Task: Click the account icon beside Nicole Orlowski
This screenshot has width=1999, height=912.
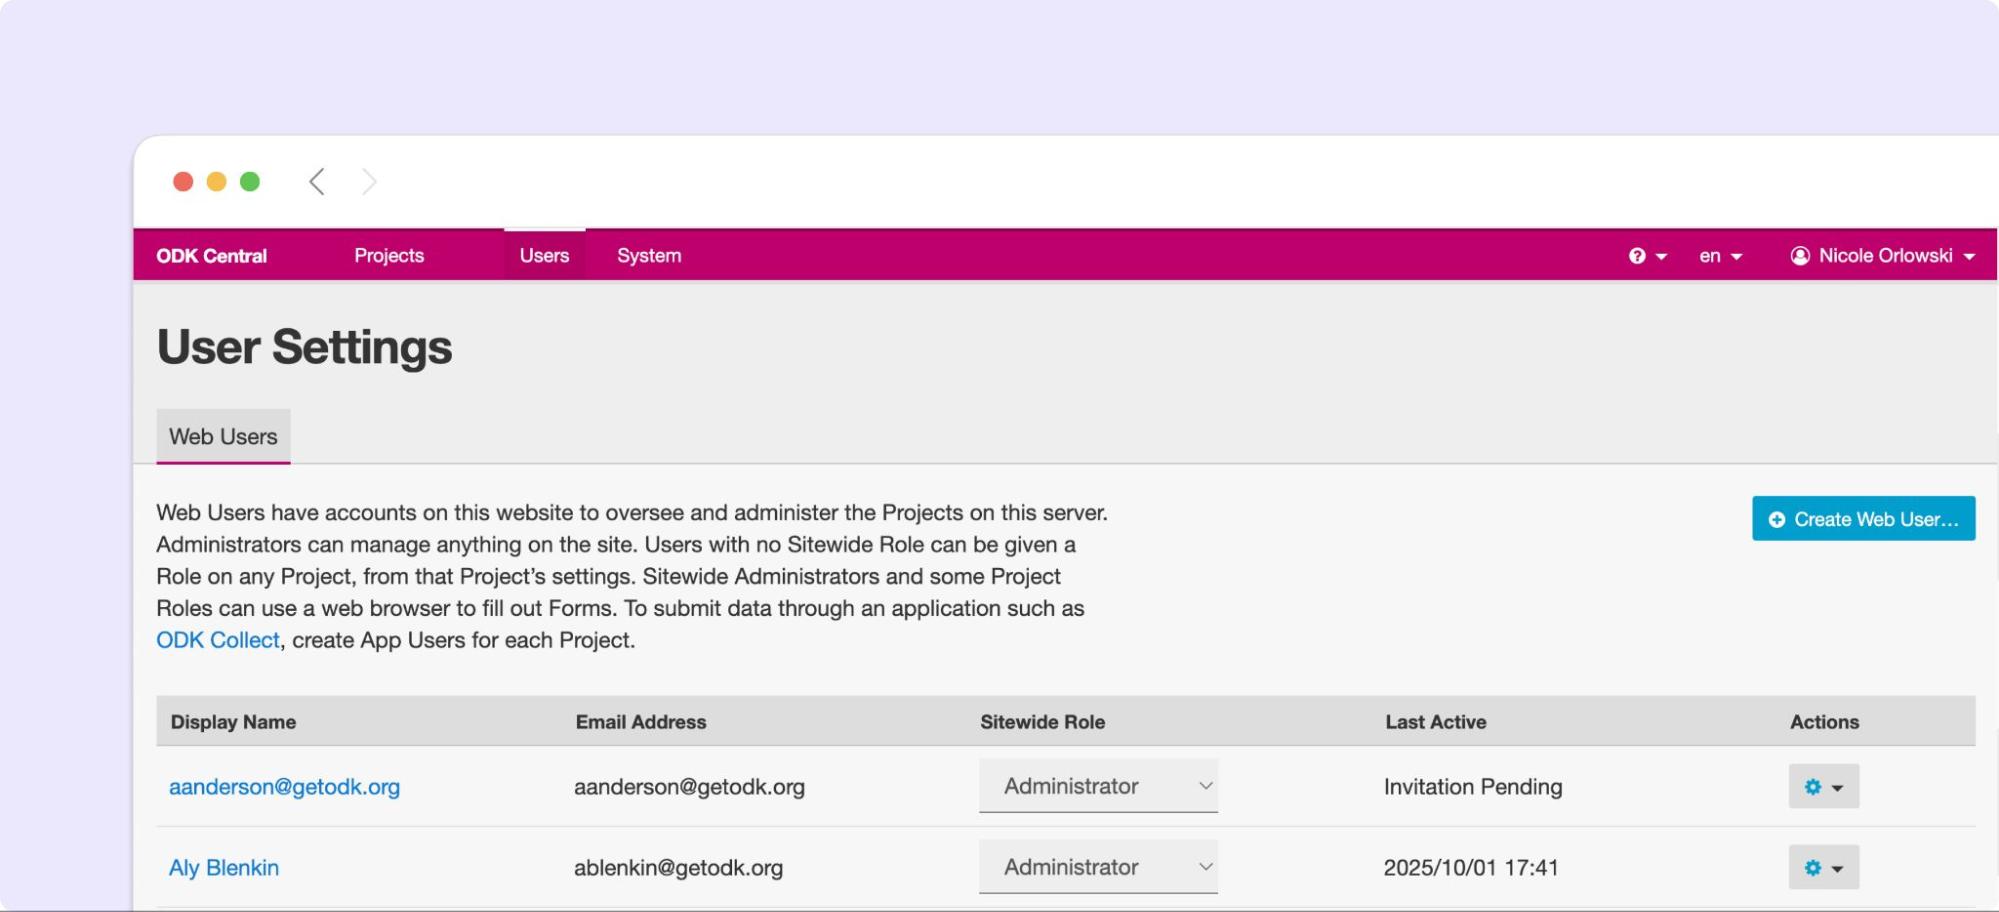Action: click(x=1799, y=256)
